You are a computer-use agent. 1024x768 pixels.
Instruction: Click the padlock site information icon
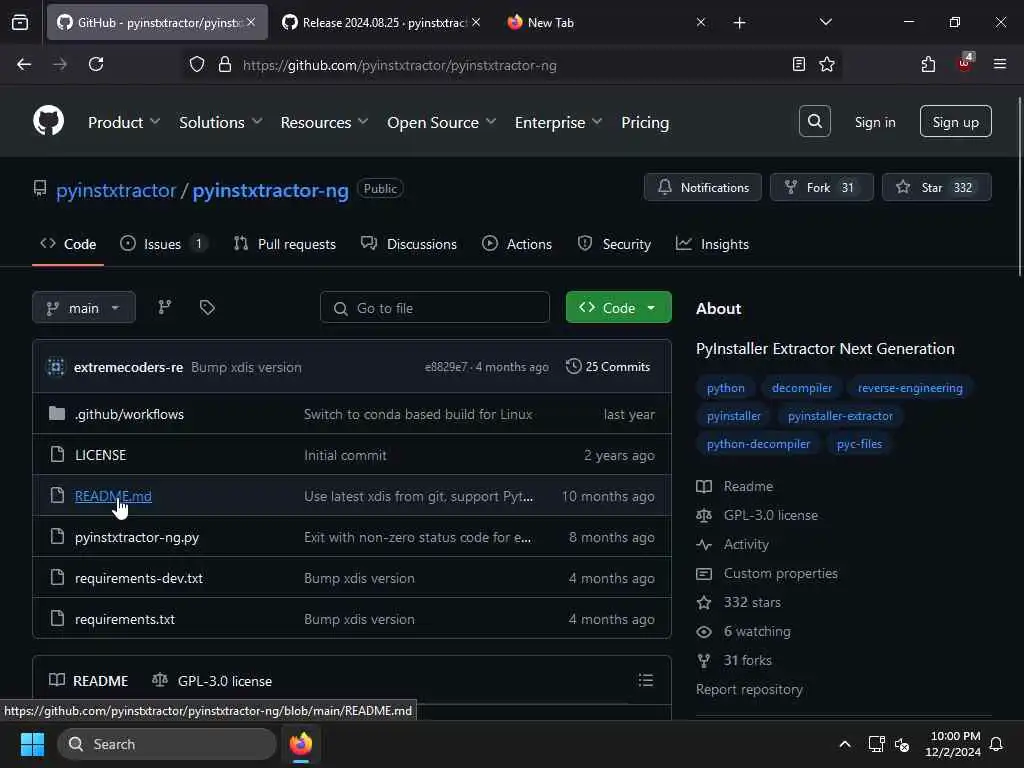coord(225,65)
